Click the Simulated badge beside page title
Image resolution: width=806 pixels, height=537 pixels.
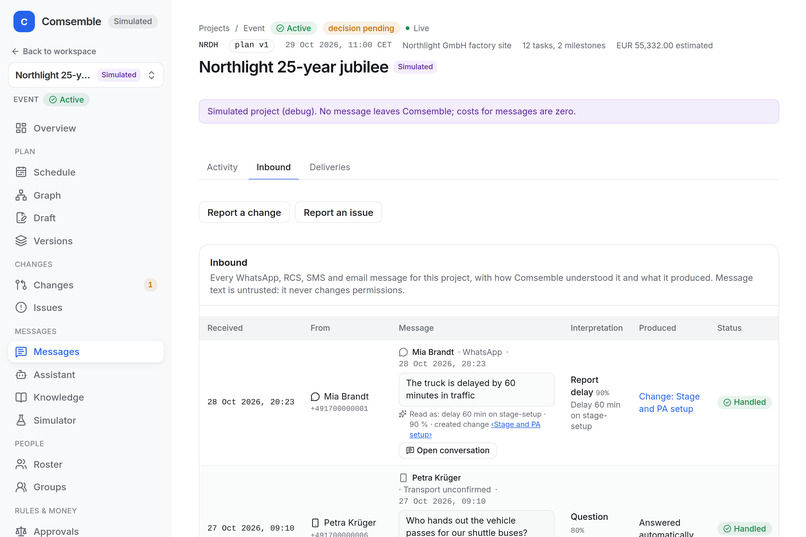(415, 67)
